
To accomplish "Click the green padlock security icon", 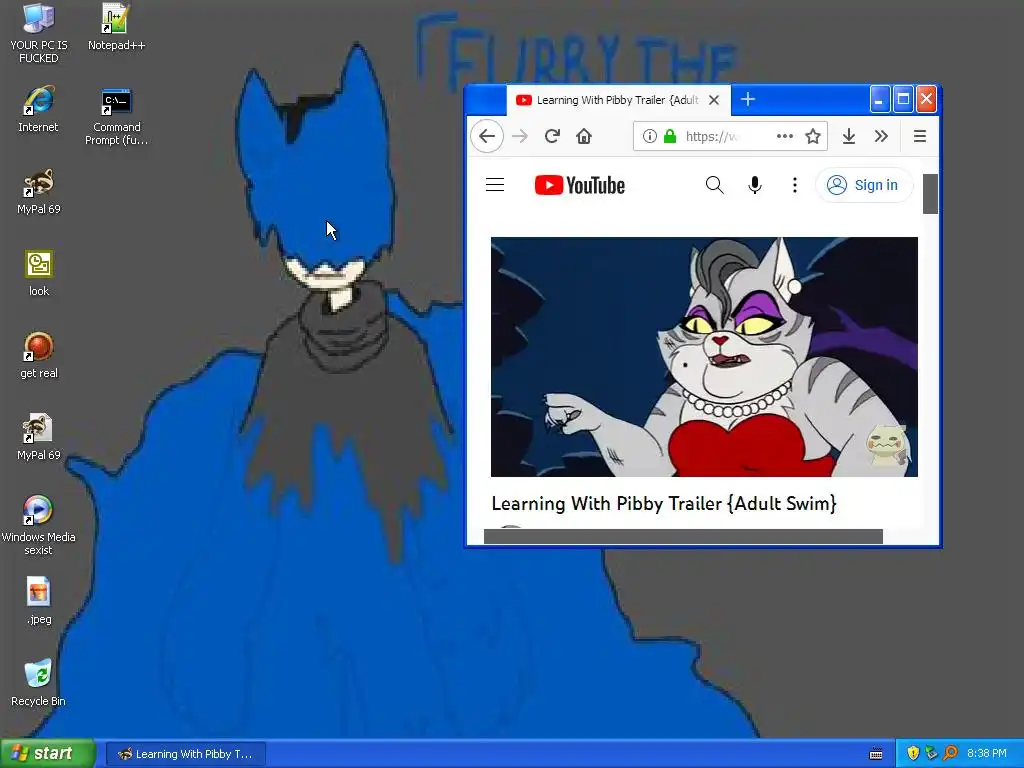I will coord(670,136).
